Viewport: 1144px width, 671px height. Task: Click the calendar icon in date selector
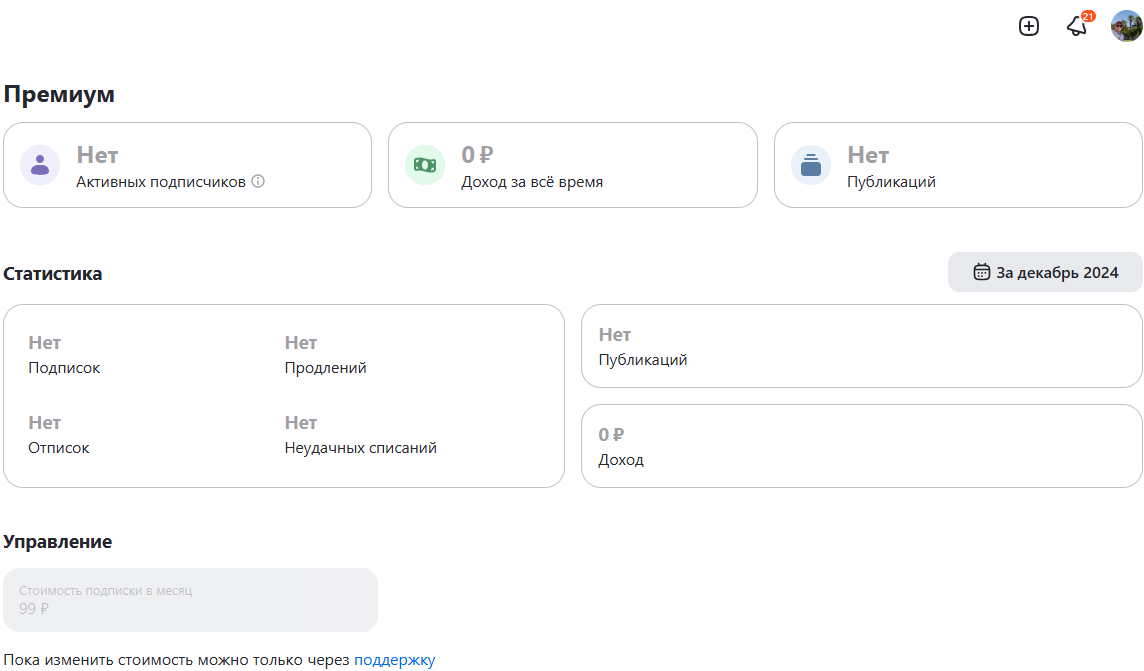pos(982,272)
